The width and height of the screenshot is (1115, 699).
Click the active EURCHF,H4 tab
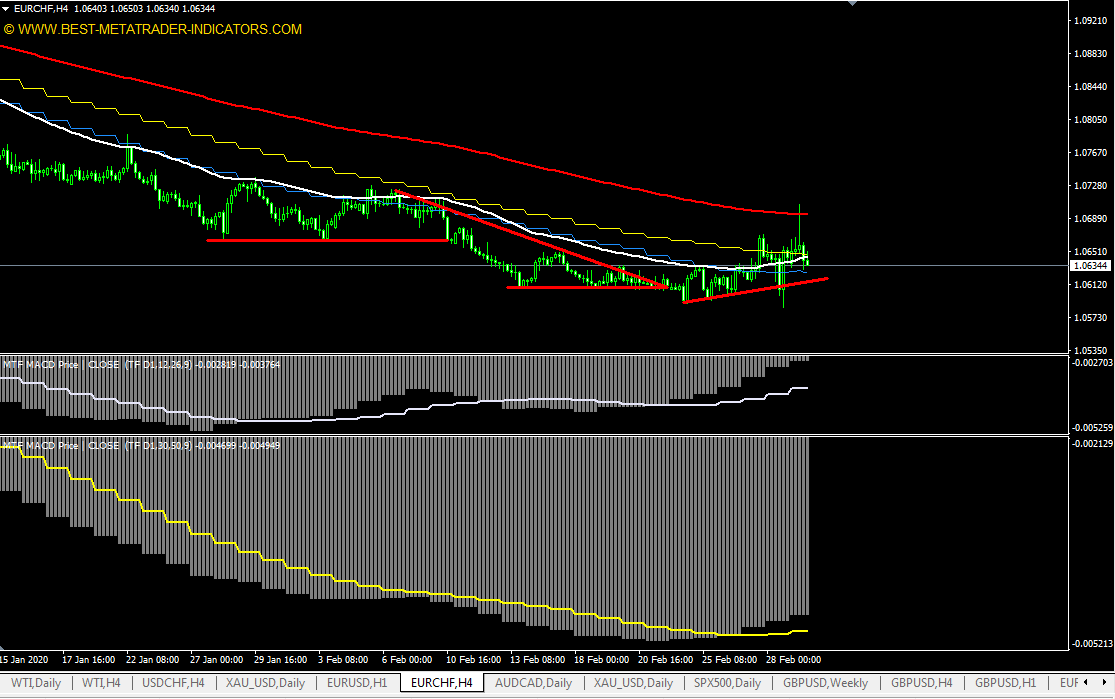pos(441,683)
